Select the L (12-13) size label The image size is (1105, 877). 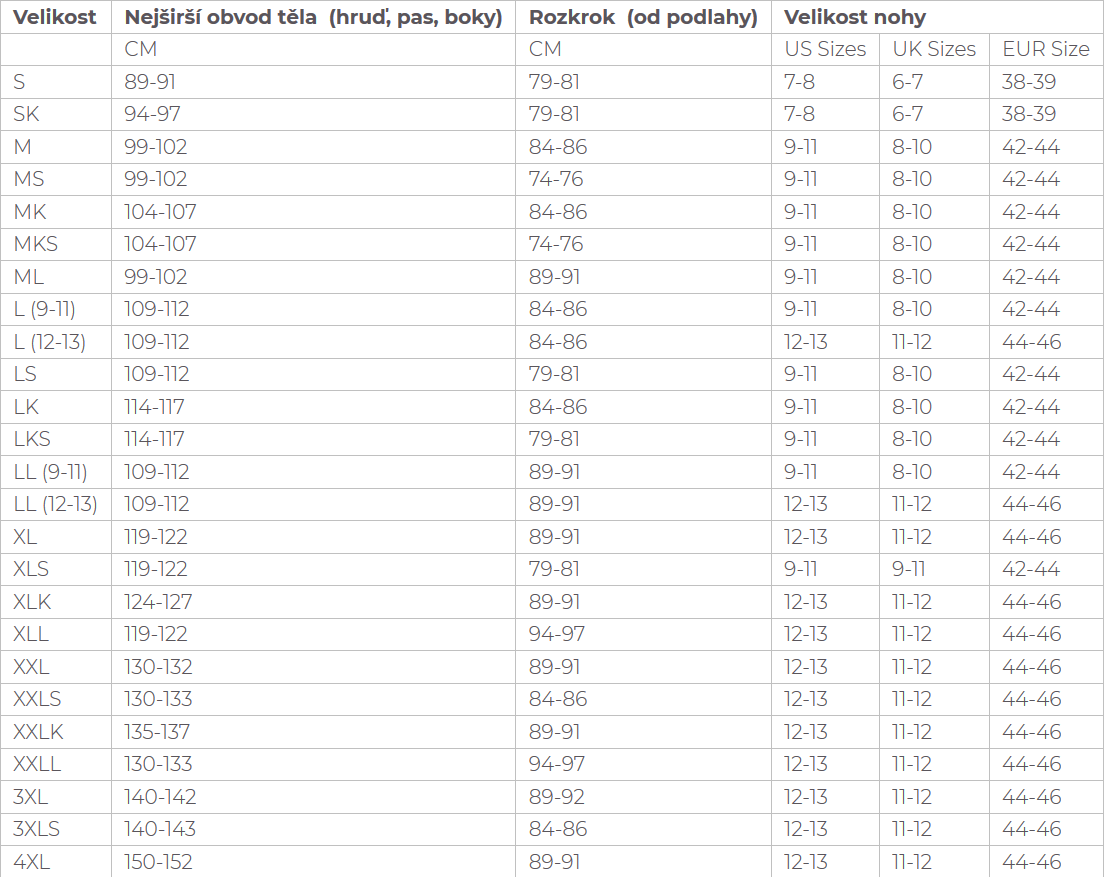tap(50, 342)
